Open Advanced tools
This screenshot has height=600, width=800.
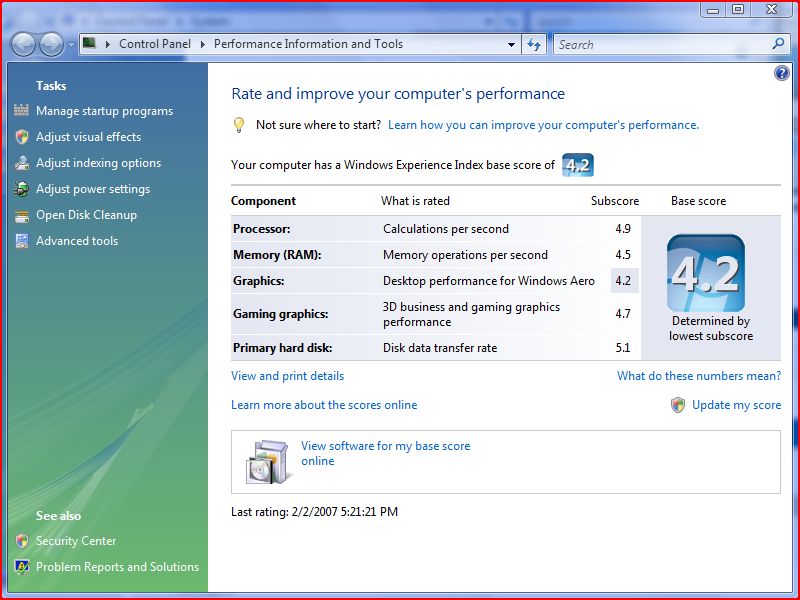pyautogui.click(x=77, y=241)
